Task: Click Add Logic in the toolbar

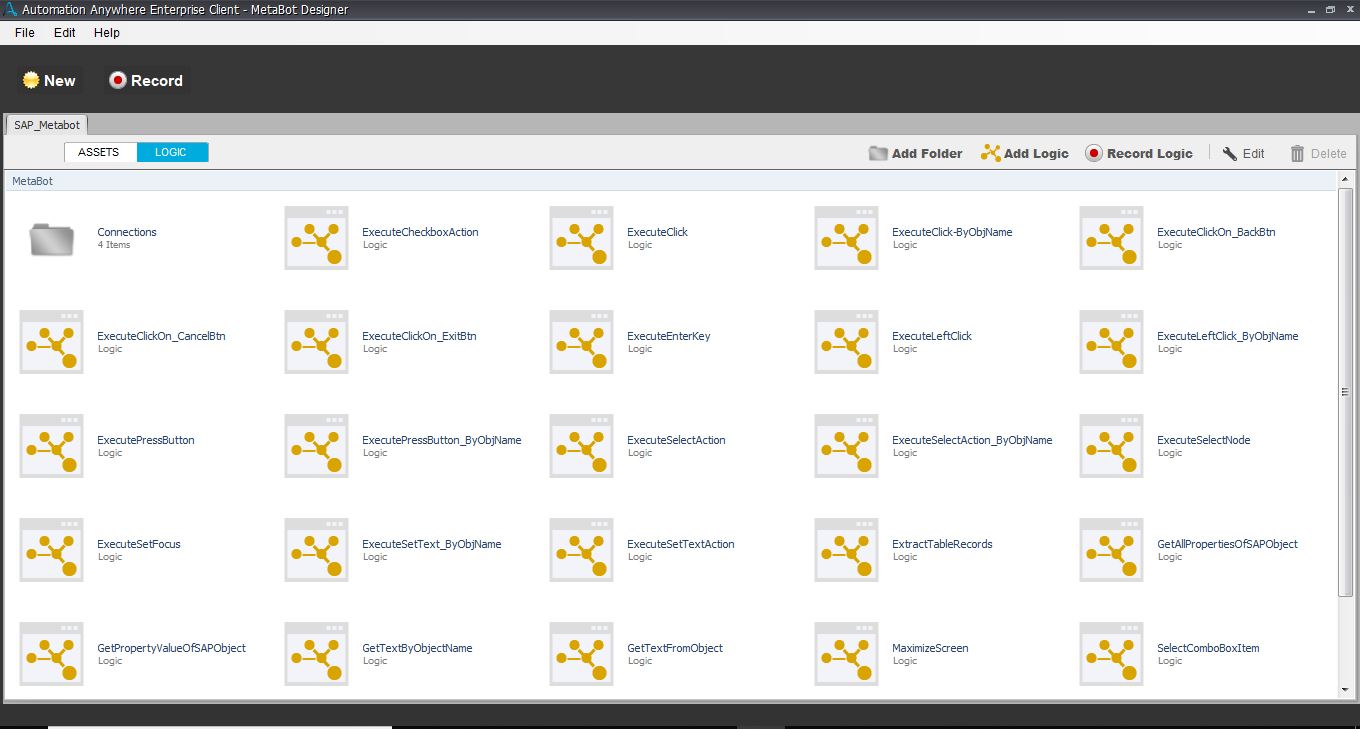Action: 1025,153
